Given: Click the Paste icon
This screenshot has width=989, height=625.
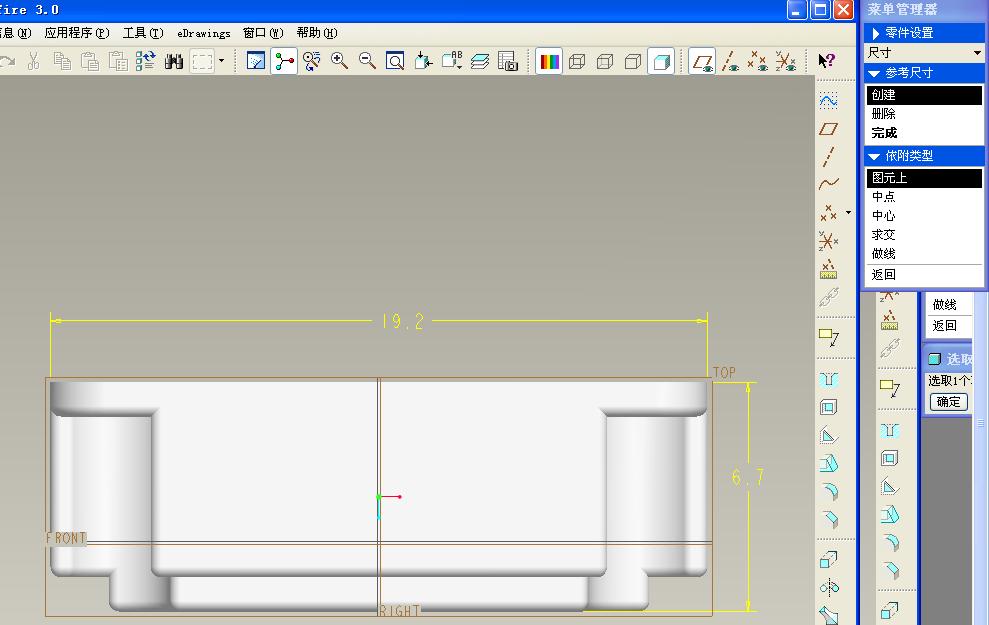Looking at the screenshot, I should 90,61.
